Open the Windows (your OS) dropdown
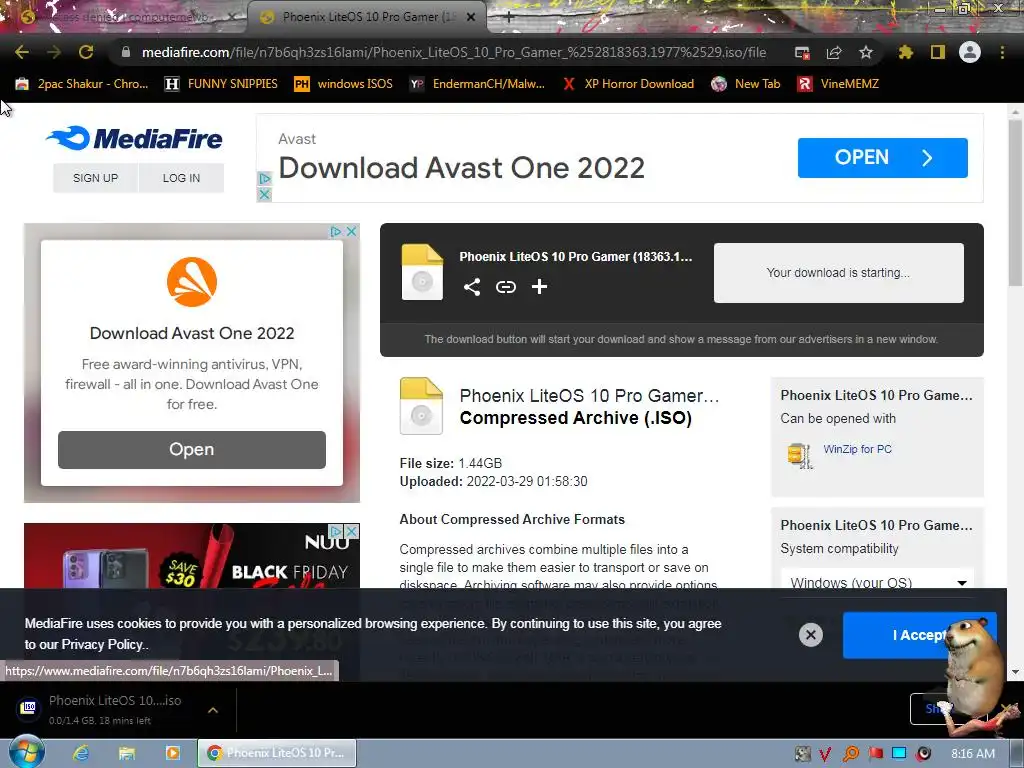The image size is (1024, 768). (x=877, y=581)
